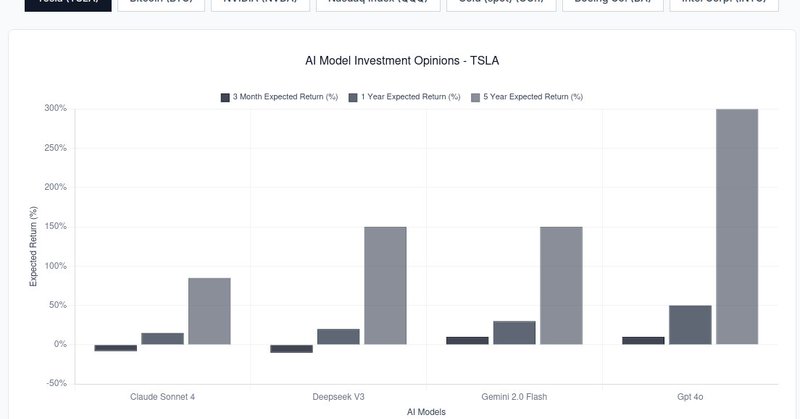The image size is (800, 419).
Task: Click Gemini 2.0 Flash's 3 month bar
Action: [x=467, y=340]
